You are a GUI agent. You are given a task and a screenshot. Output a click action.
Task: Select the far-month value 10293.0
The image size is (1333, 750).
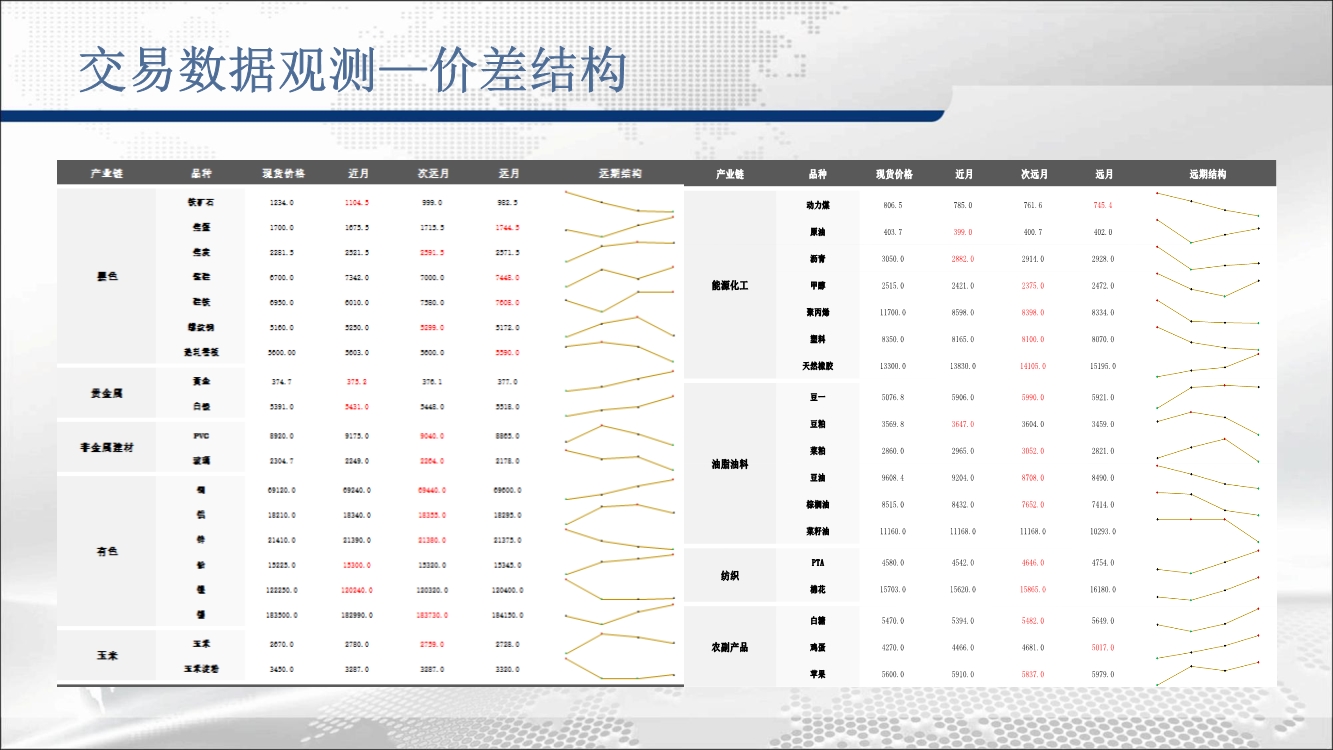(1103, 531)
